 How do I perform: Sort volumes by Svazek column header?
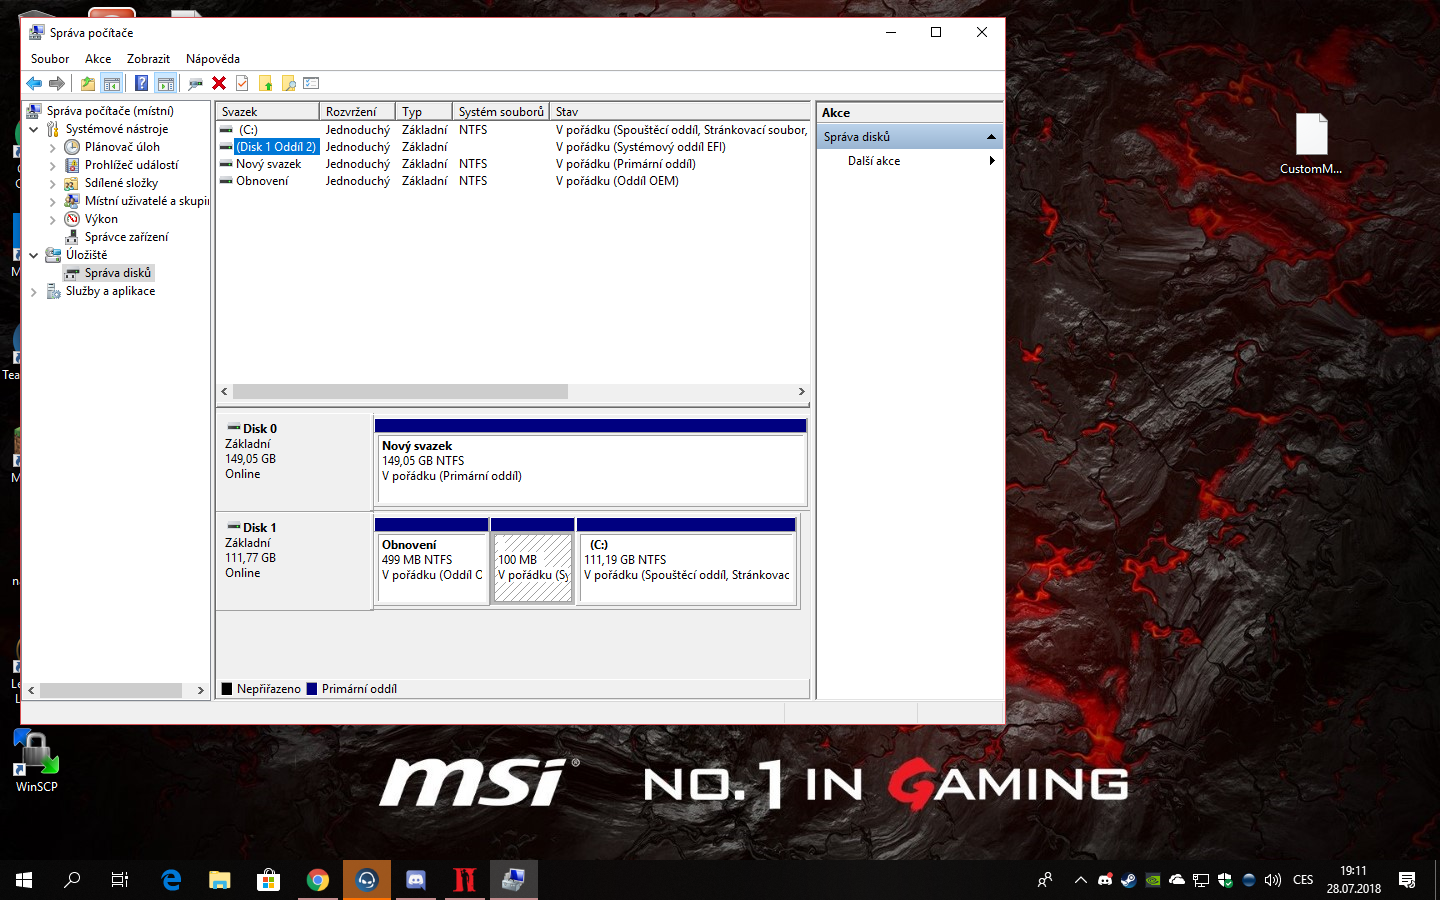click(x=267, y=112)
